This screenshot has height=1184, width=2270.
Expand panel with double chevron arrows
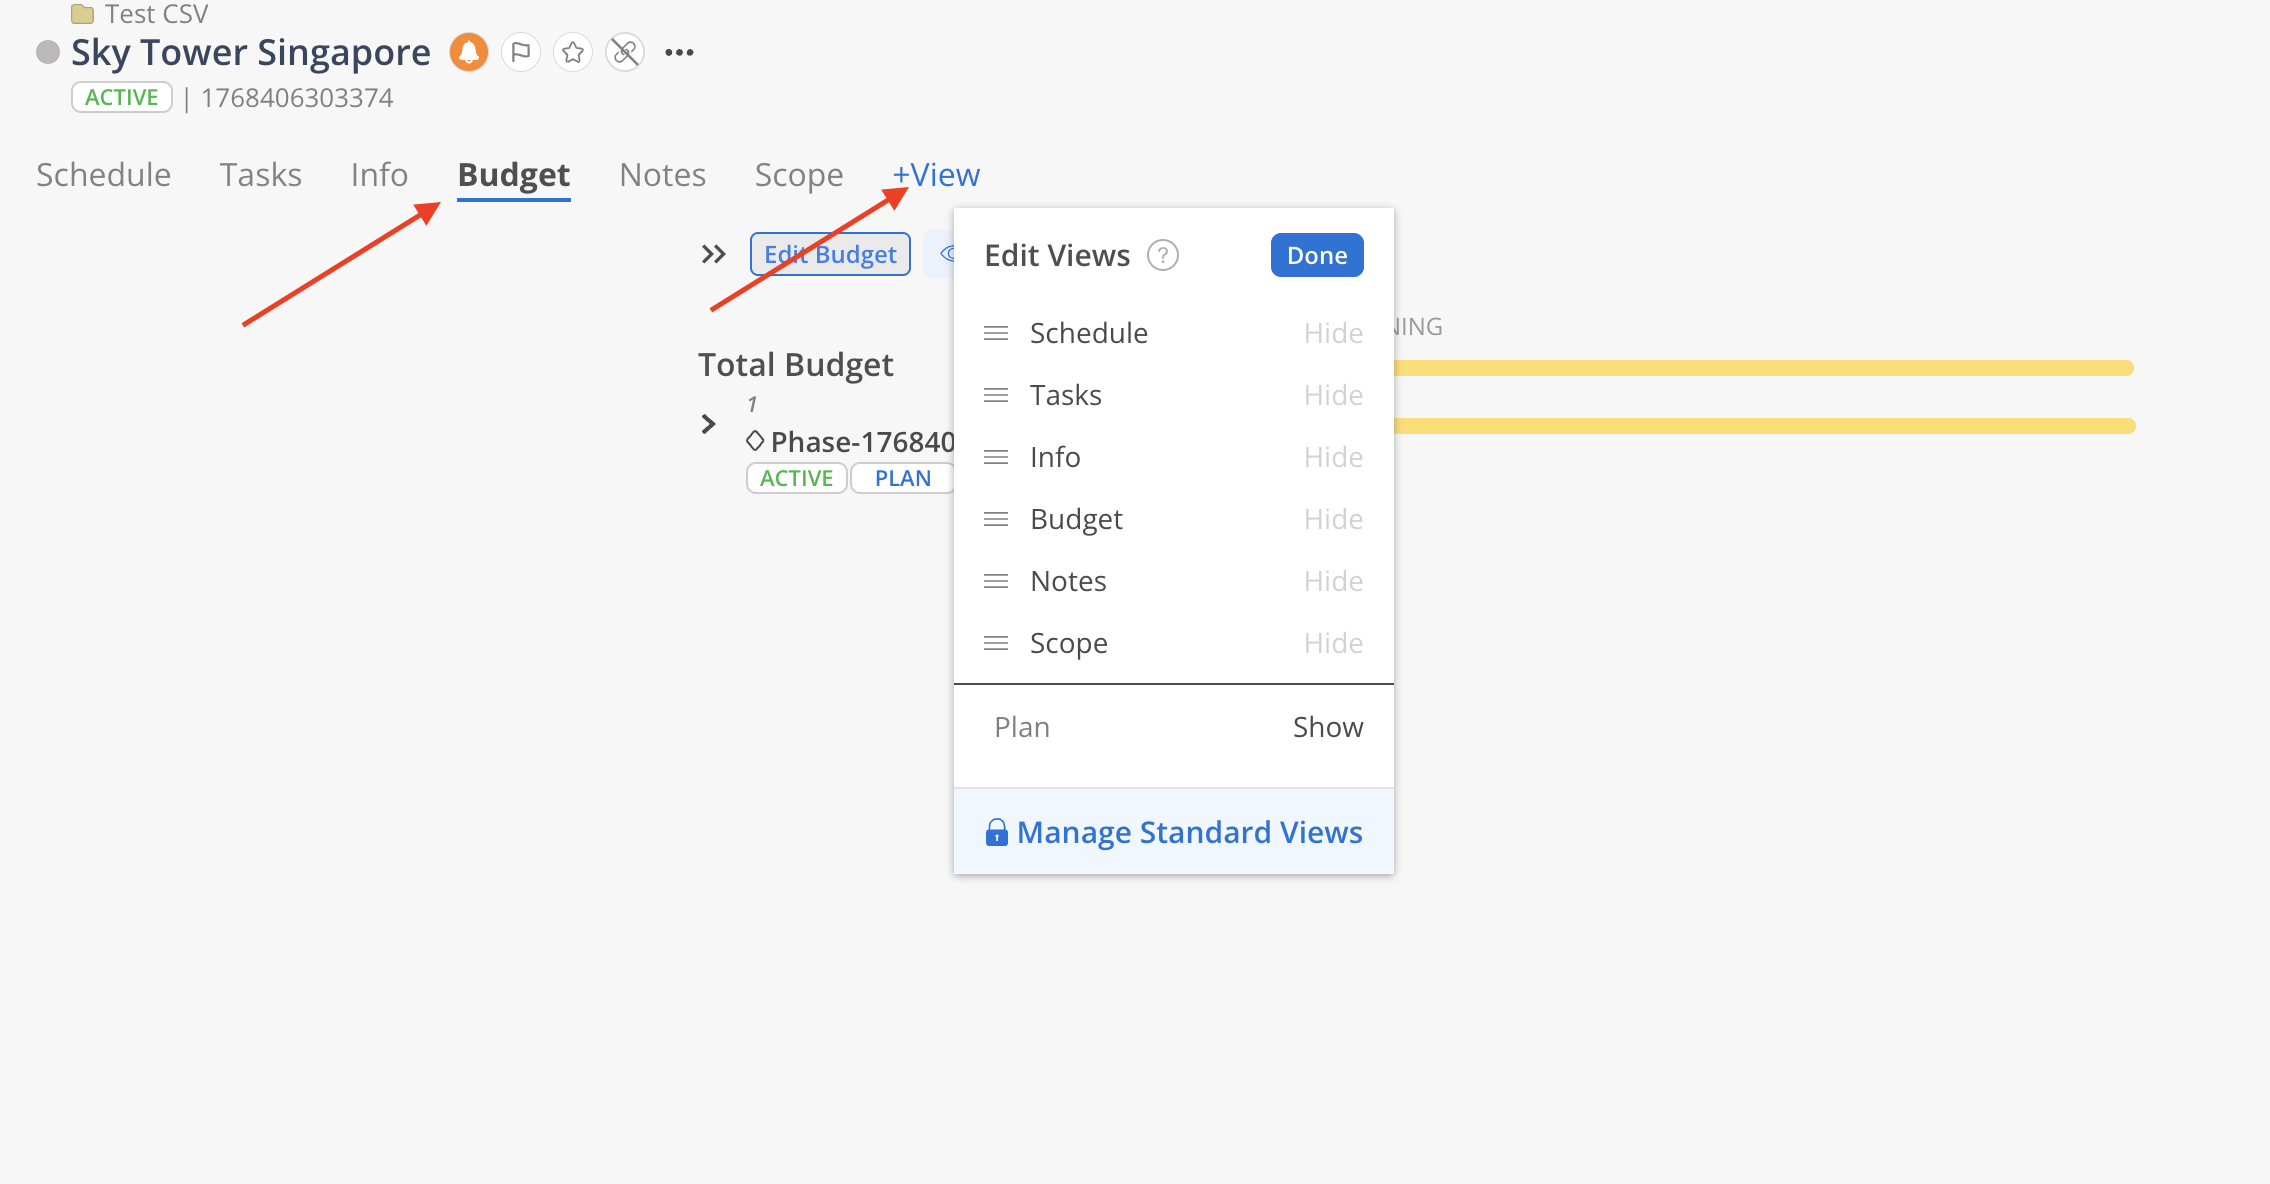713,254
